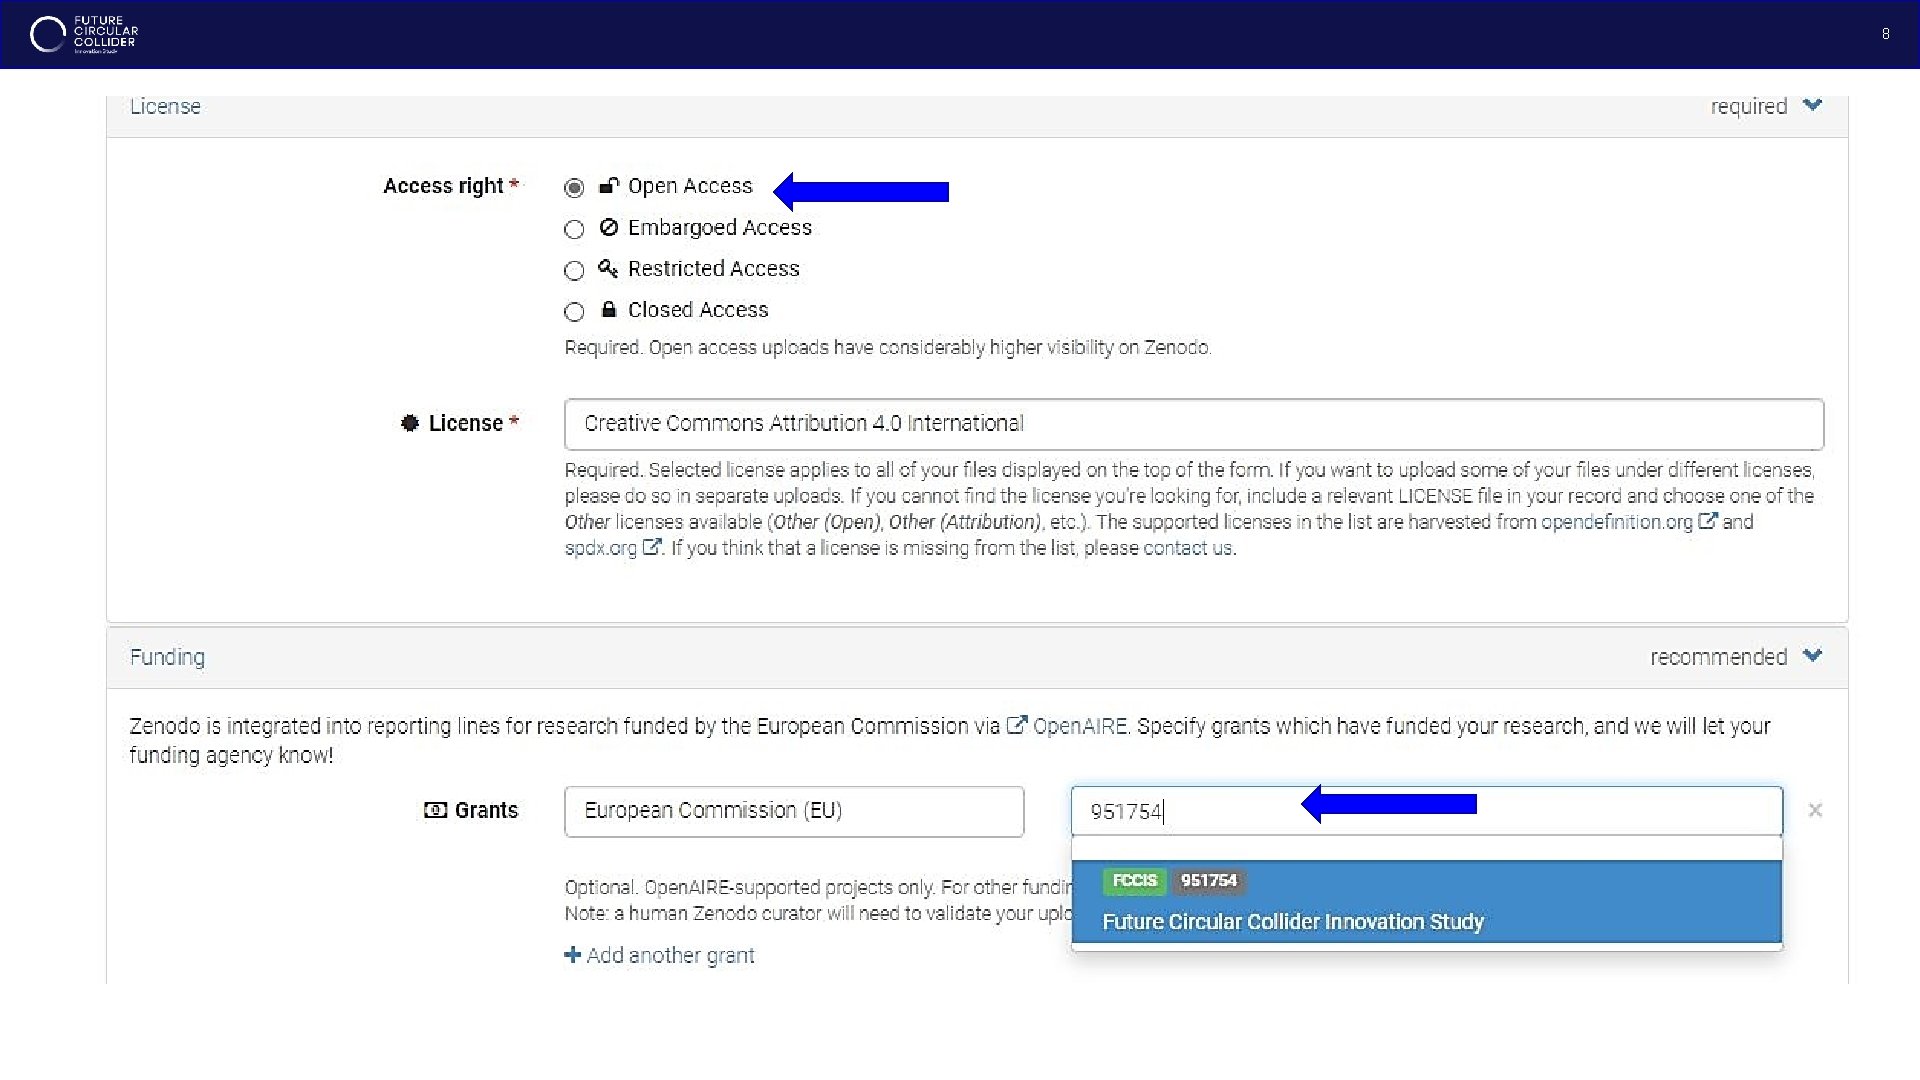Select the Open Access radio button
The height and width of the screenshot is (1080, 1920).
574,188
